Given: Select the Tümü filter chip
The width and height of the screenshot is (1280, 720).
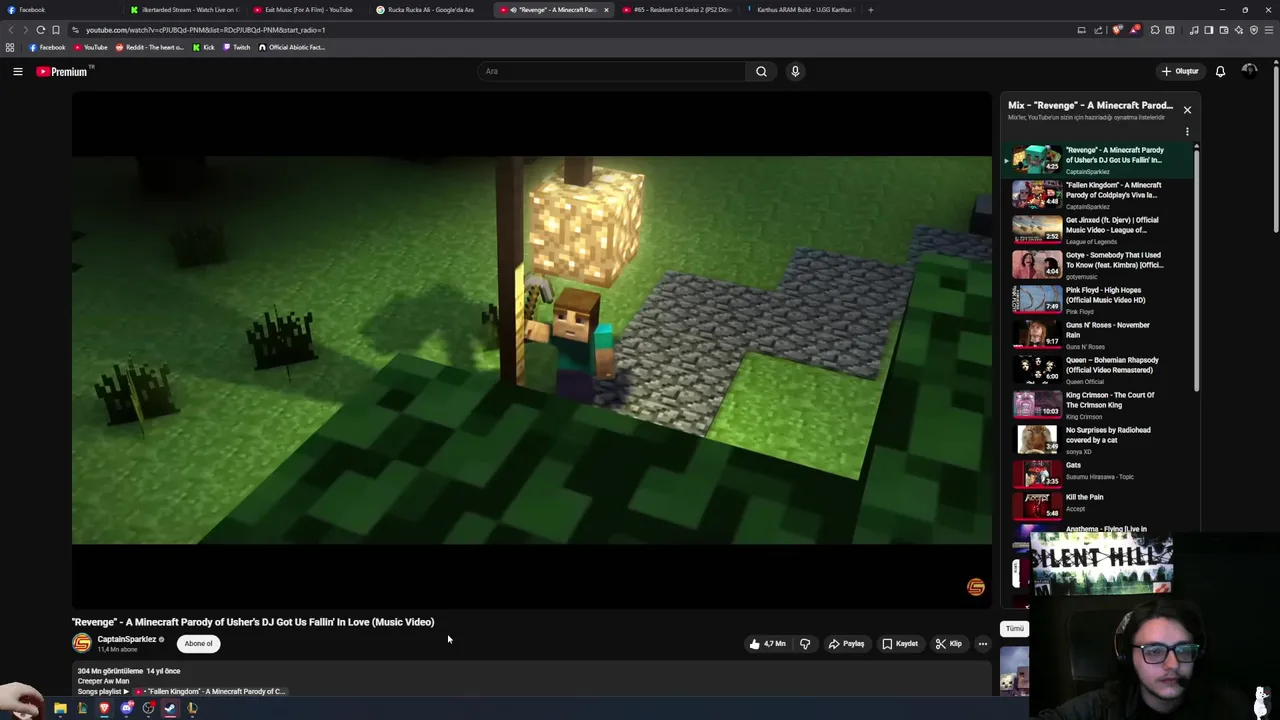Looking at the screenshot, I should click(1015, 628).
